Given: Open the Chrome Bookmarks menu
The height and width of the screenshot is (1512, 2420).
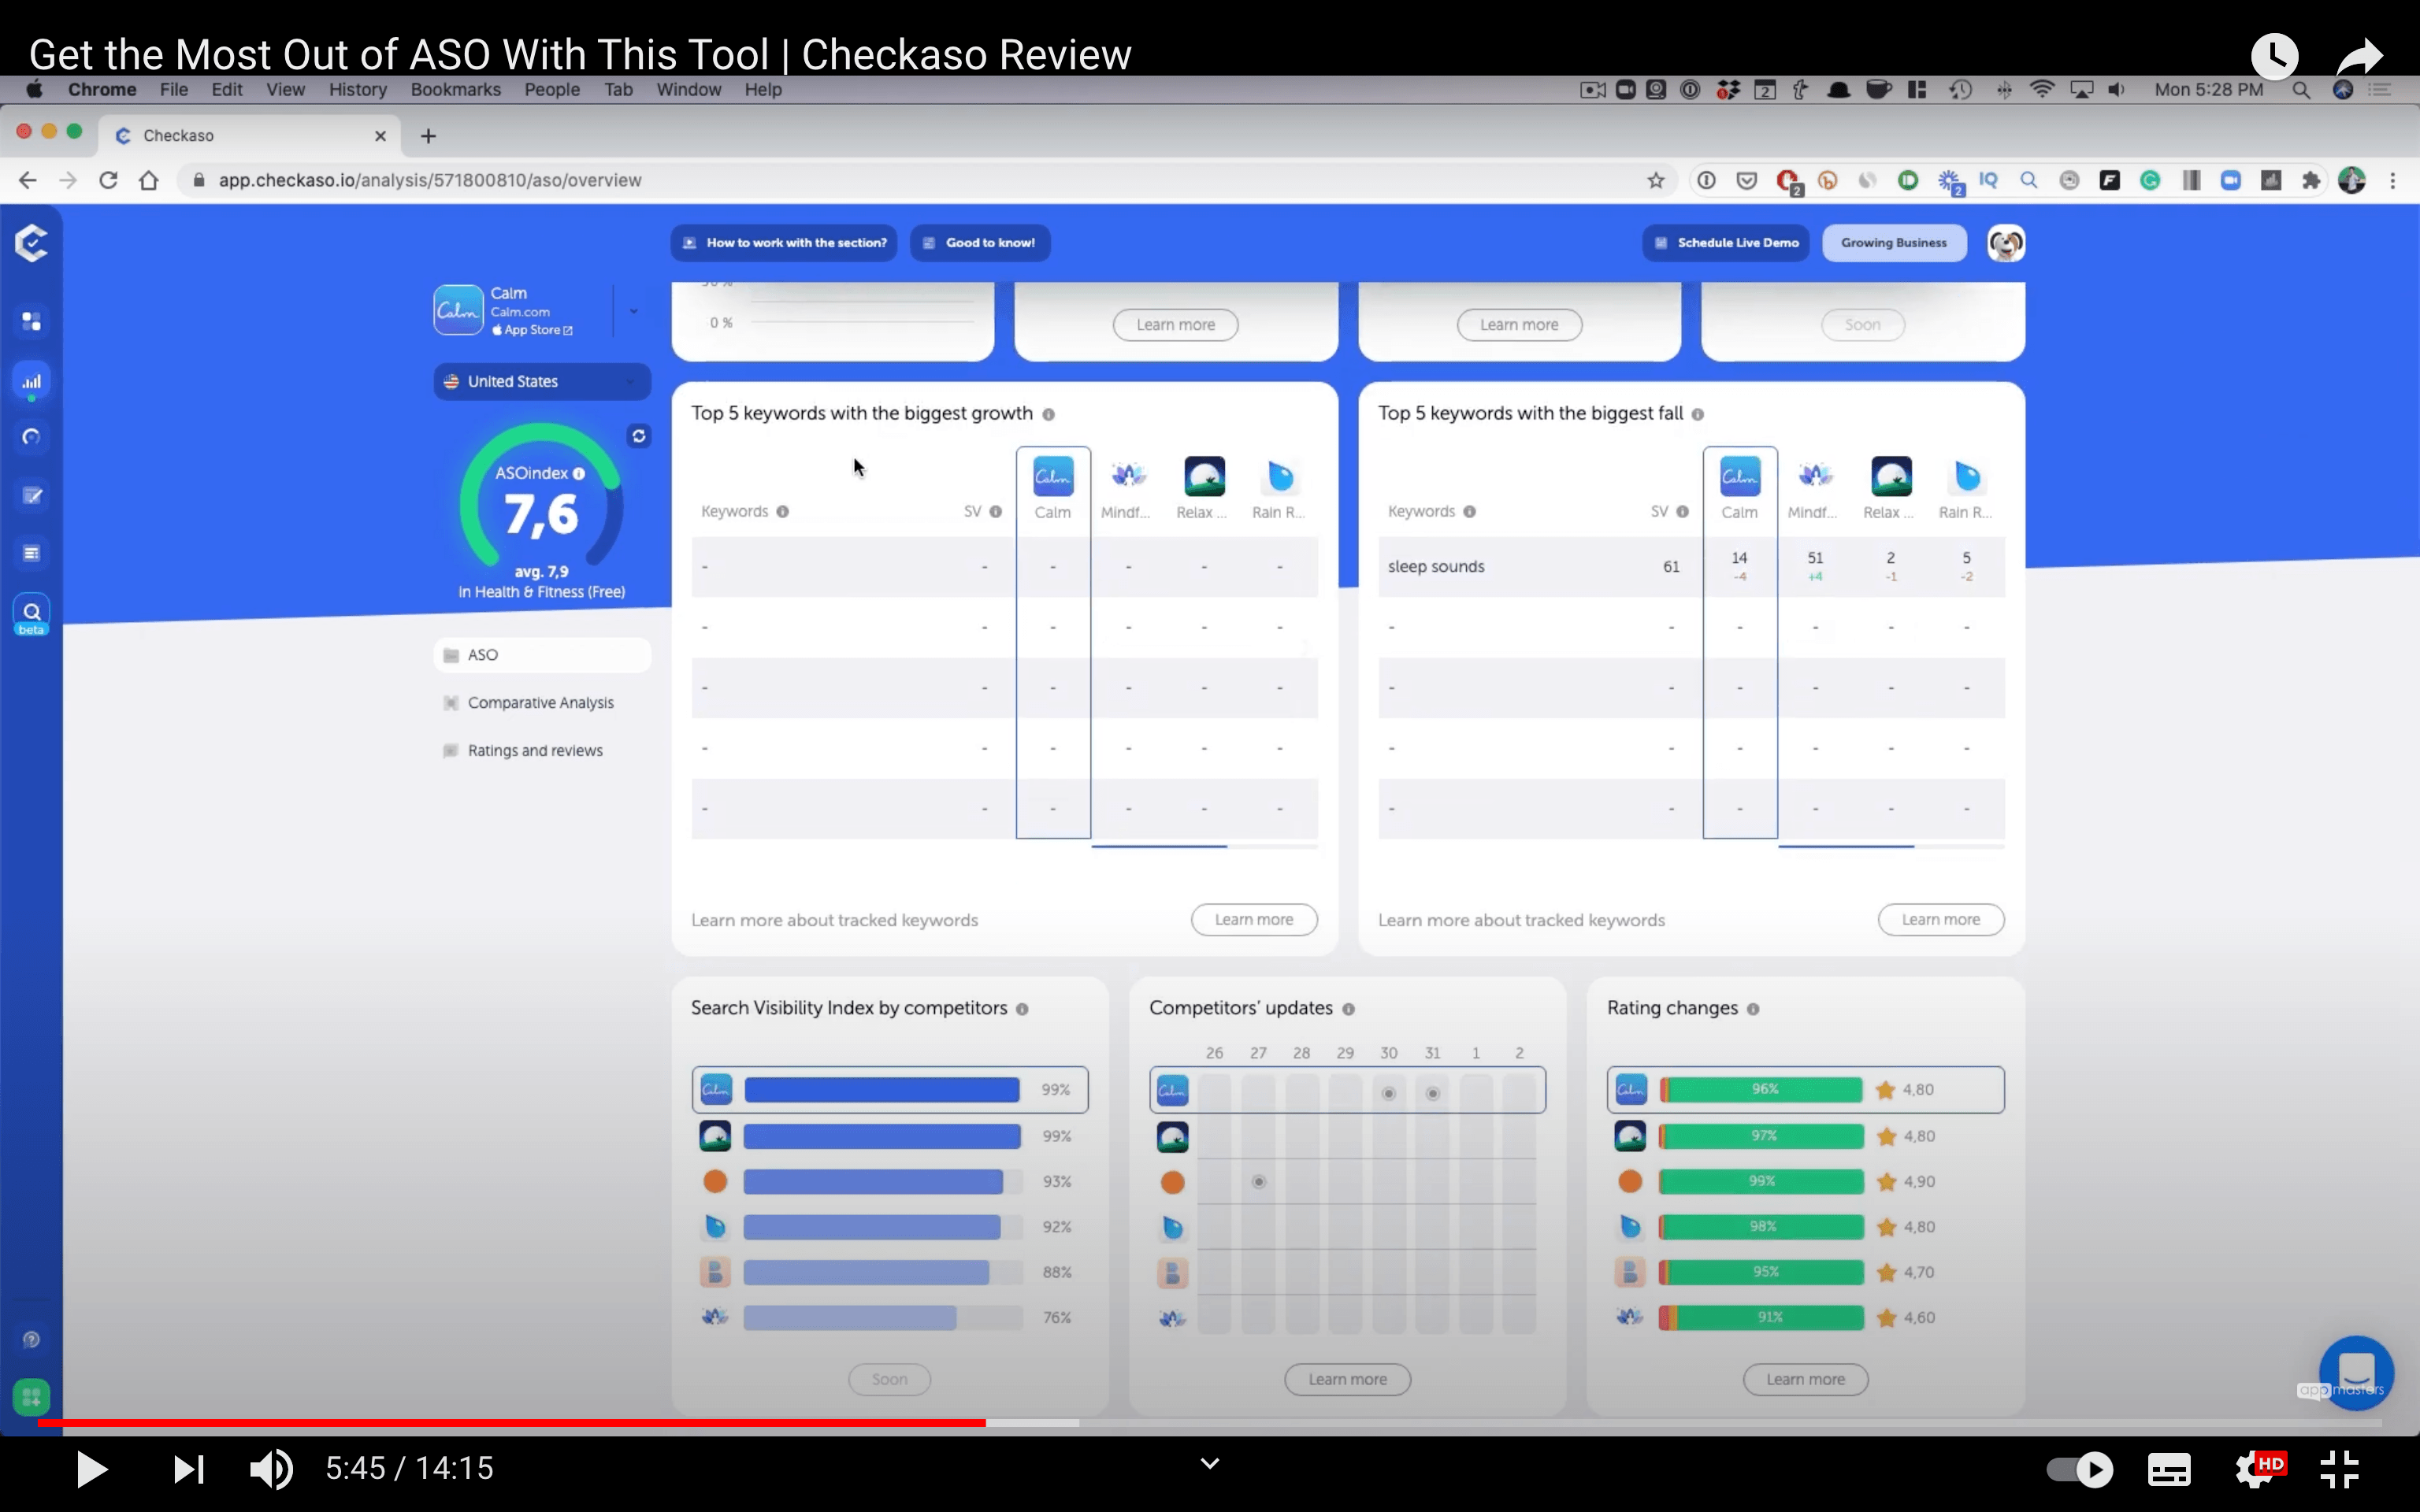Looking at the screenshot, I should pos(455,89).
